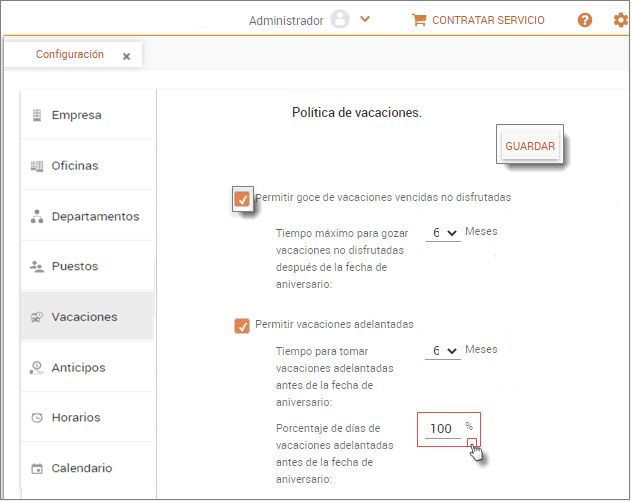Click the Oficinas icon in sidebar
This screenshot has width=632, height=502.
pos(37,166)
